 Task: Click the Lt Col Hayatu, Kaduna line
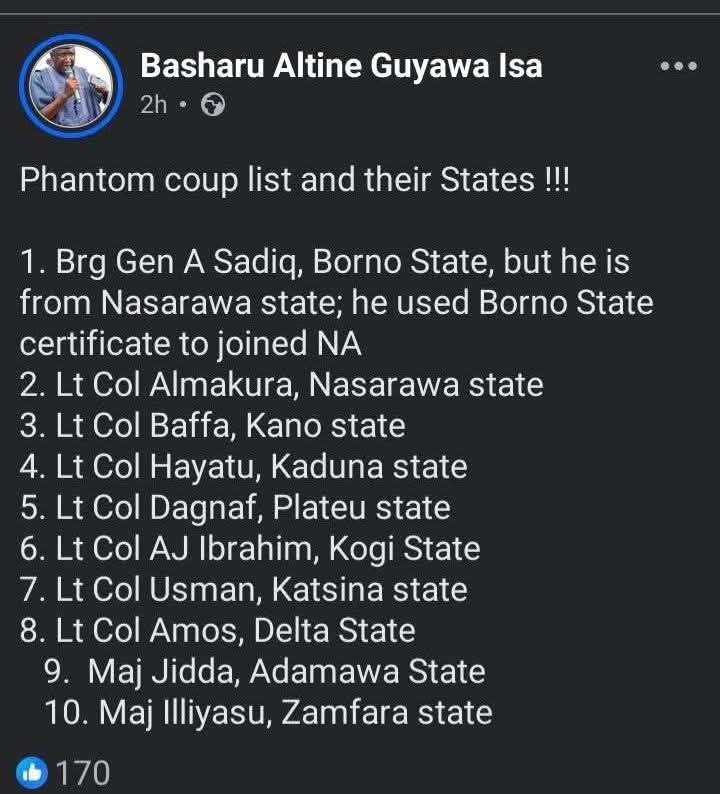pos(244,466)
